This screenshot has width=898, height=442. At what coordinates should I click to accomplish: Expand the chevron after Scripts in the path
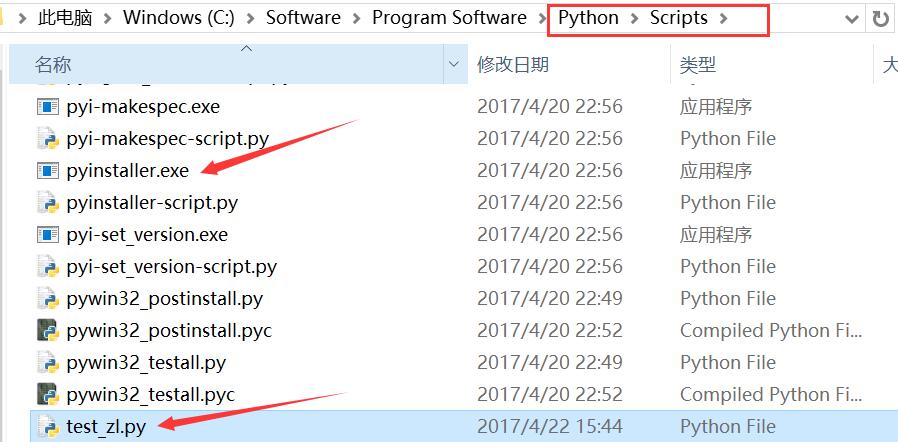[723, 18]
